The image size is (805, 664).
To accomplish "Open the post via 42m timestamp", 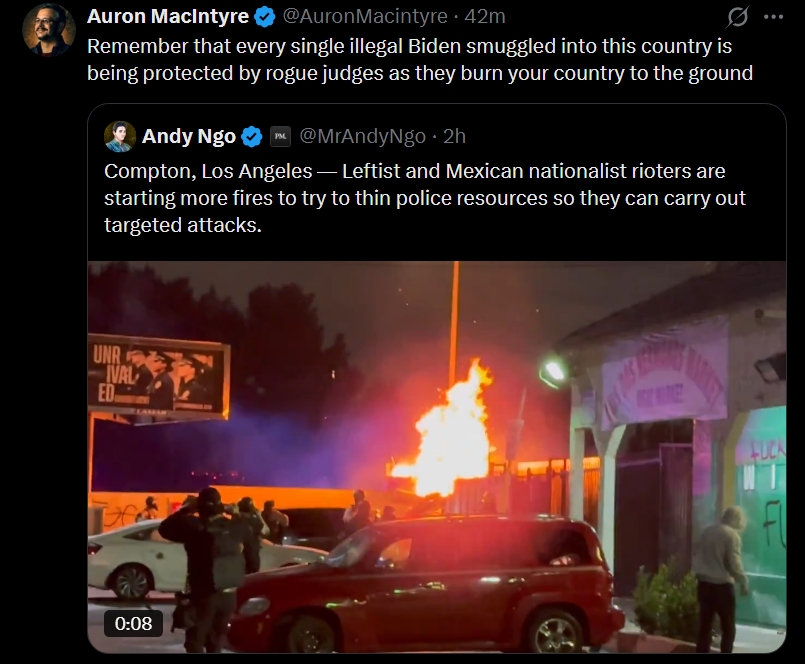I will 485,16.
